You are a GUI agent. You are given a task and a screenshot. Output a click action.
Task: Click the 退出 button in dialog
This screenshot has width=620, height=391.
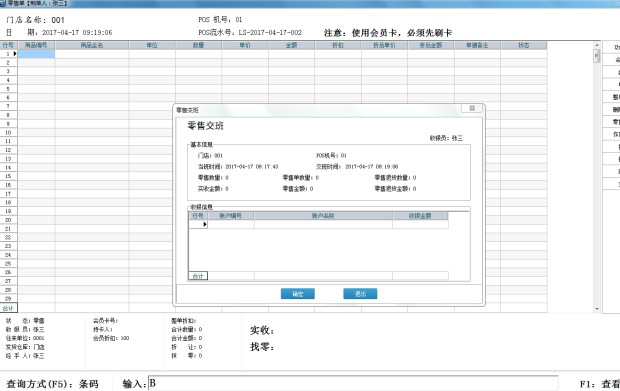click(x=360, y=294)
